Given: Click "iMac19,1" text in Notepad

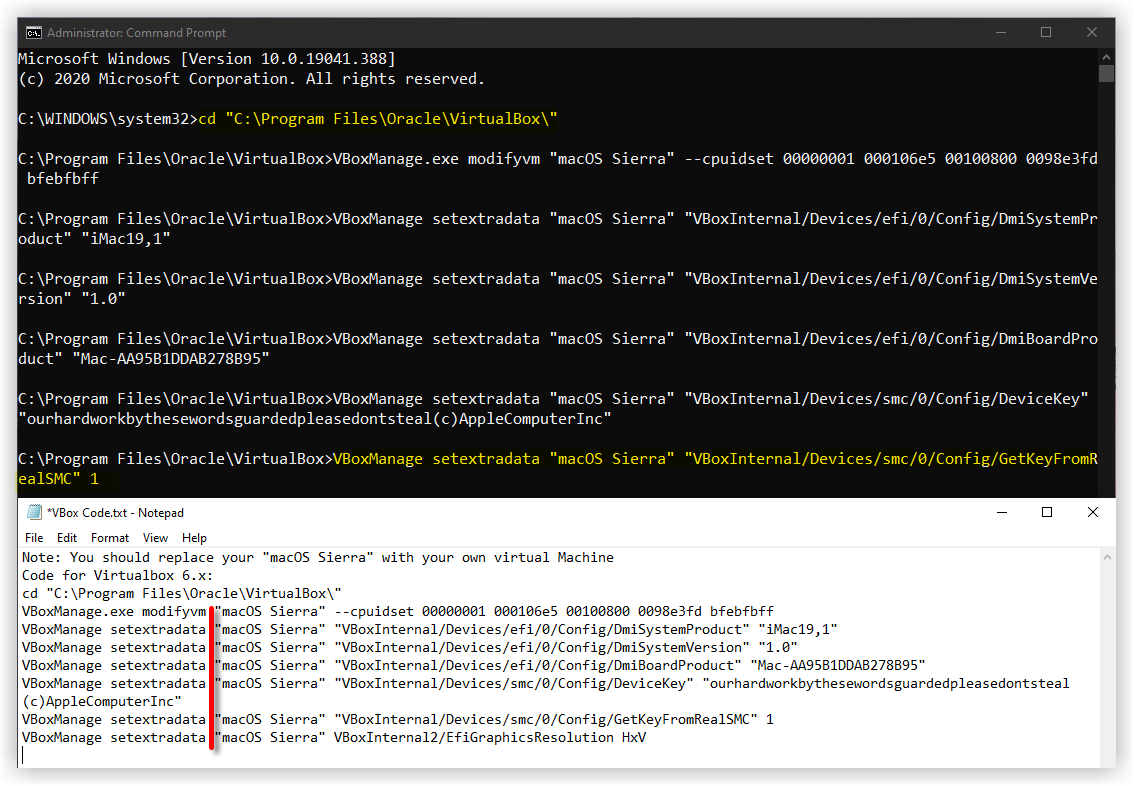Looking at the screenshot, I should tap(798, 630).
